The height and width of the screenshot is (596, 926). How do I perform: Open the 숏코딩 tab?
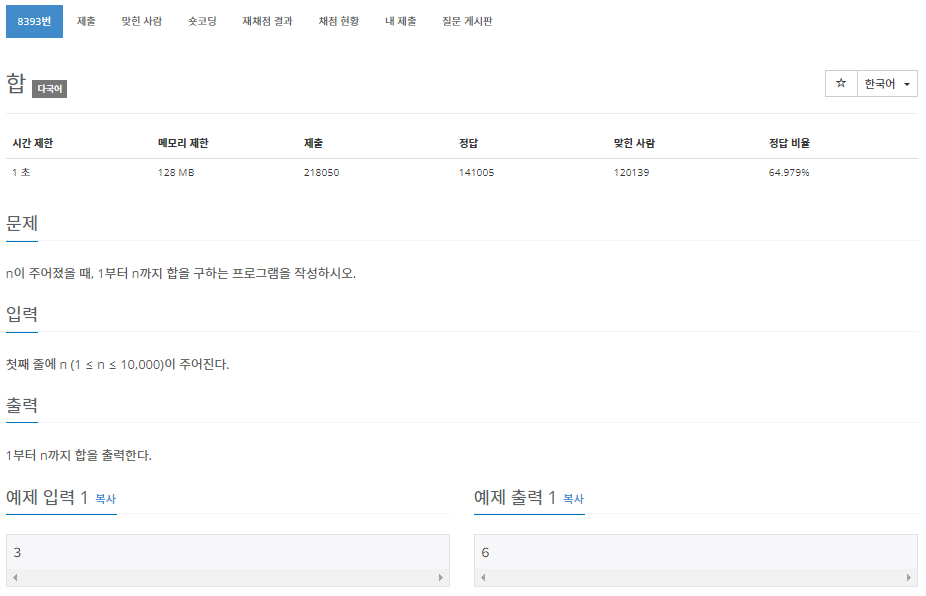click(202, 21)
